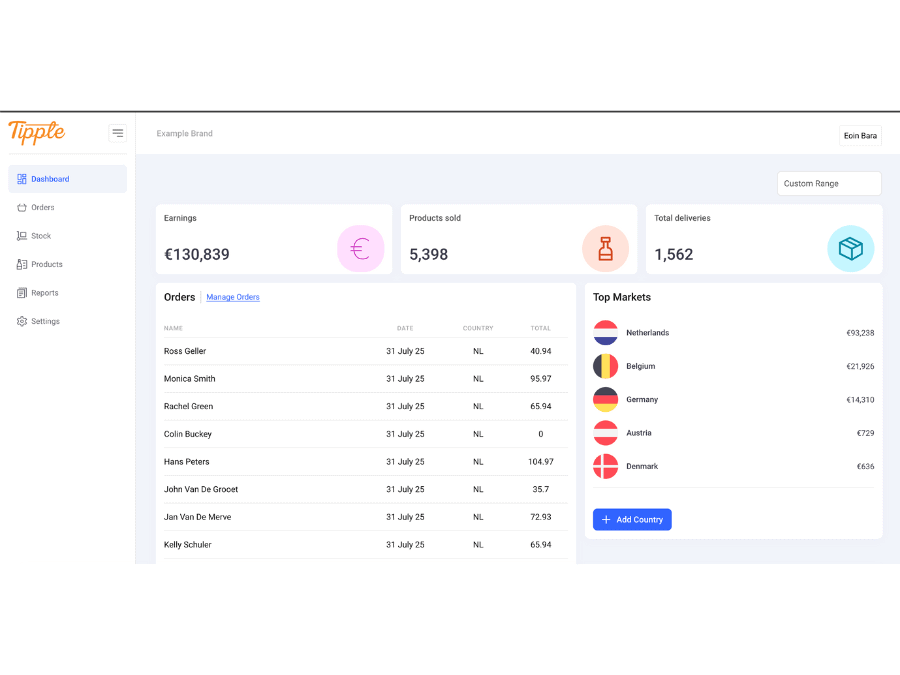Click the Denmark market name
Viewport: 900px width, 675px height.
642,467
